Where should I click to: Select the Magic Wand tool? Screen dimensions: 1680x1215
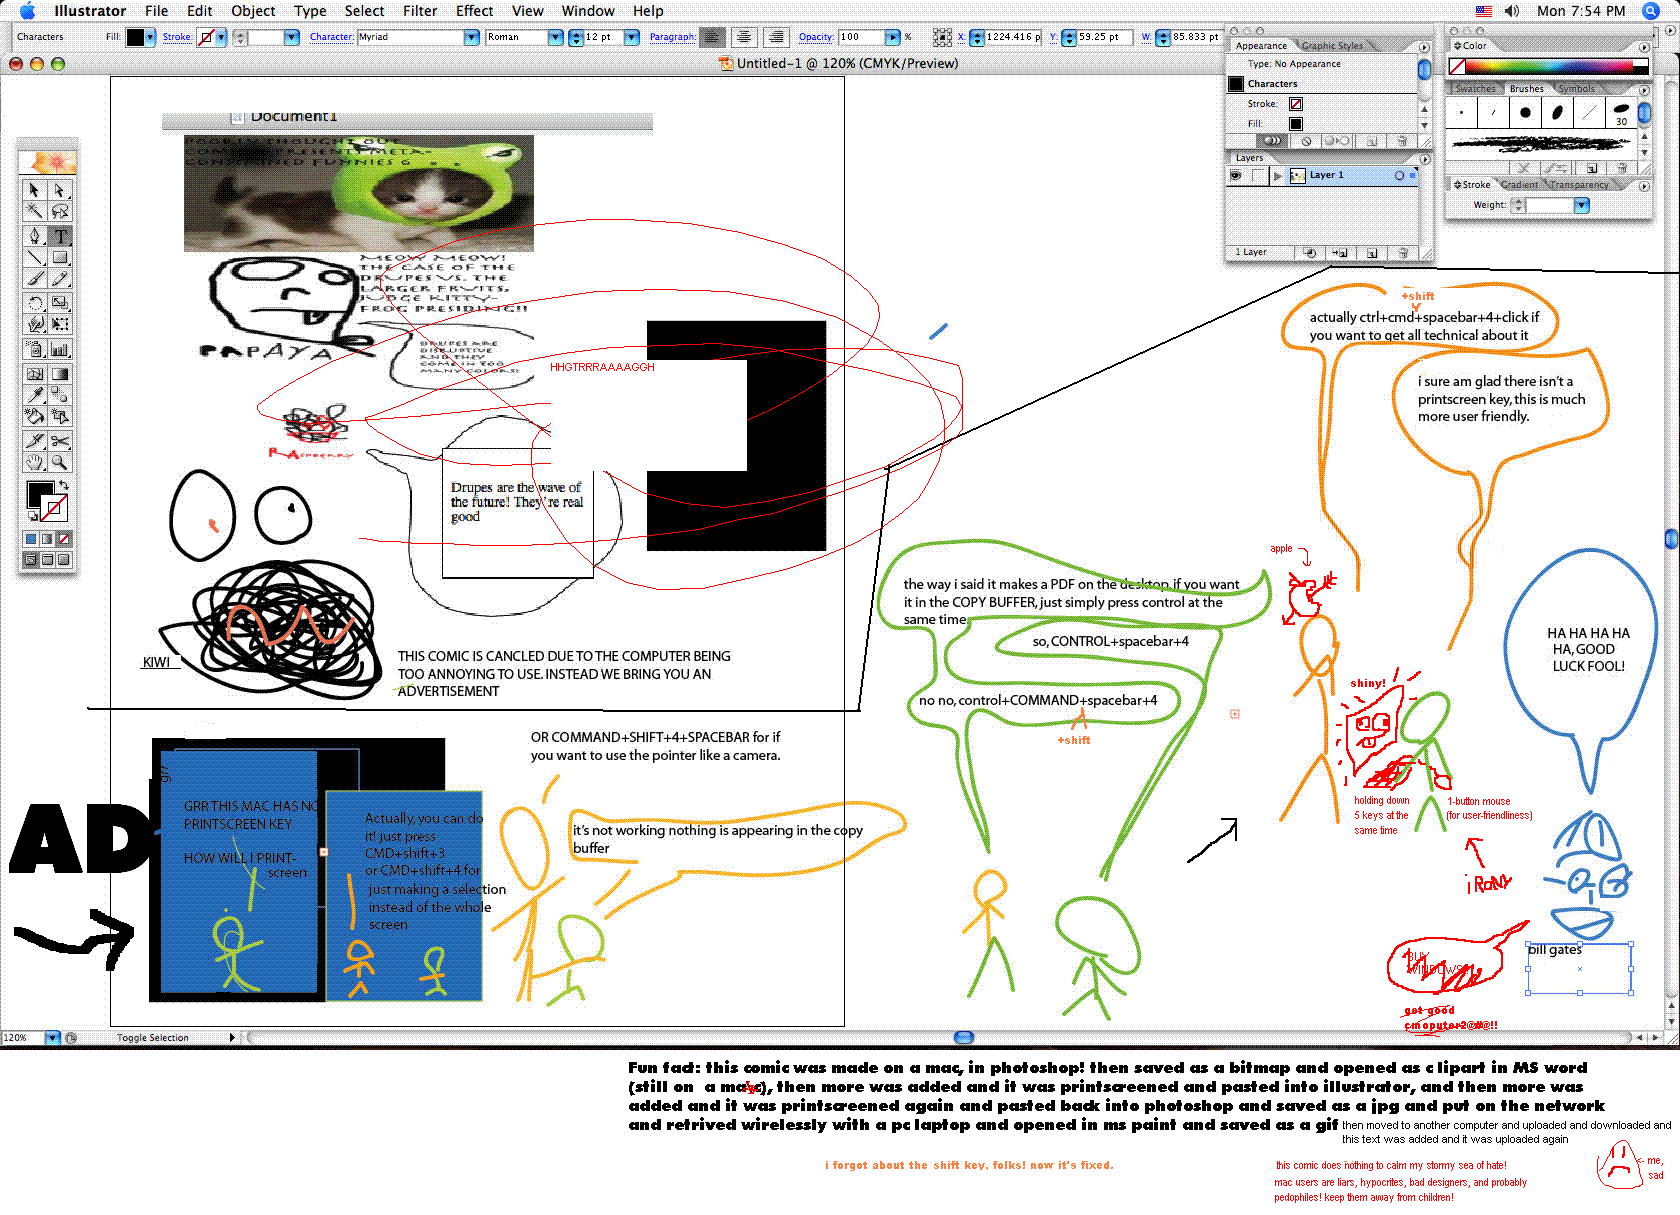(35, 211)
